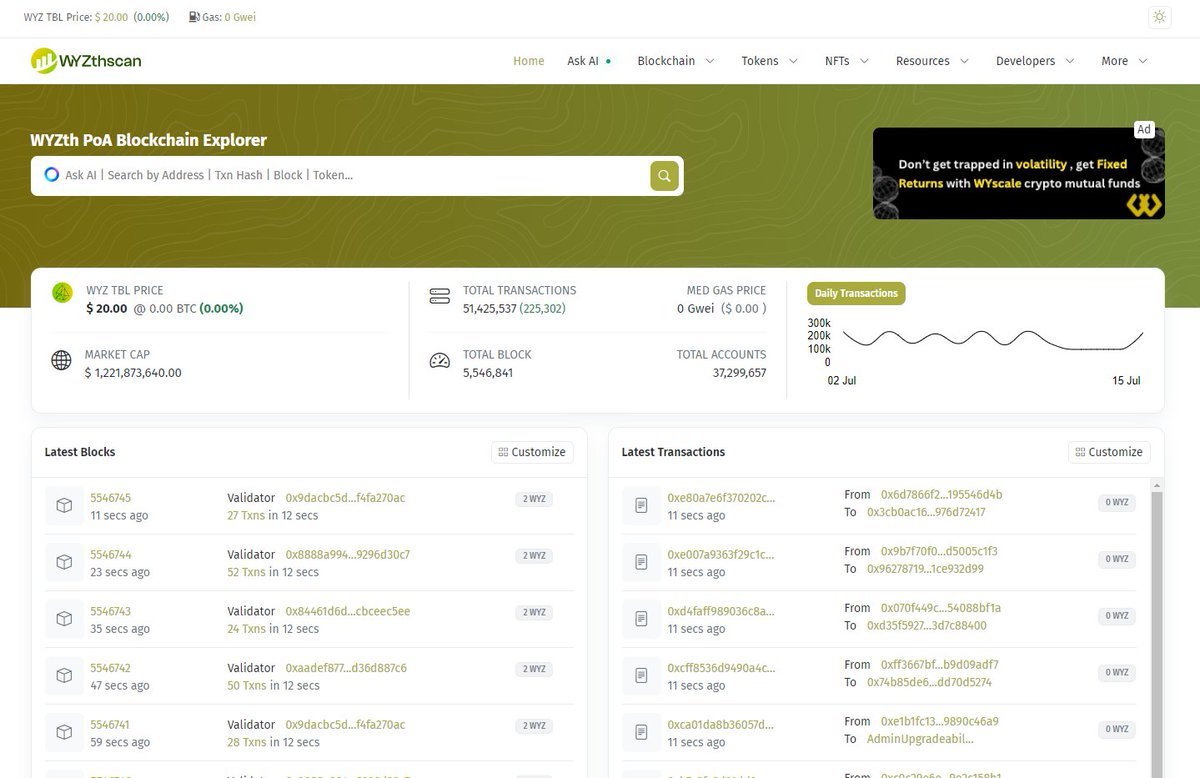Viewport: 1200px width, 778px height.
Task: Customize the Latest Transactions panel
Action: pos(1109,452)
